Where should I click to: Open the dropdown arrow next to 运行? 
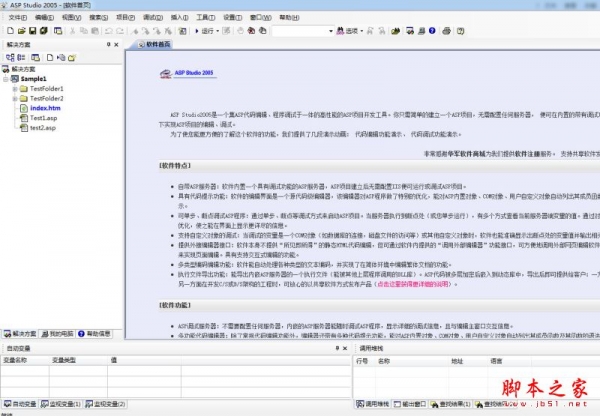click(218, 31)
